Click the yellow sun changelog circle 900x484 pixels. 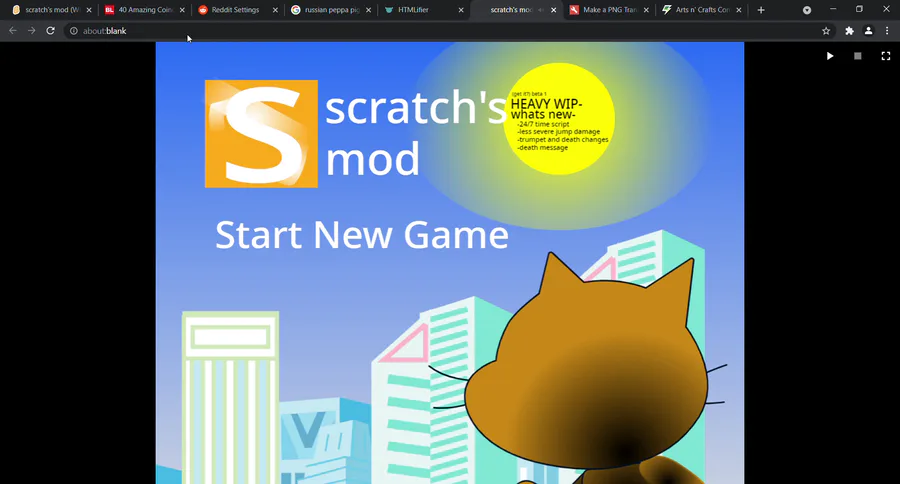pyautogui.click(x=559, y=119)
